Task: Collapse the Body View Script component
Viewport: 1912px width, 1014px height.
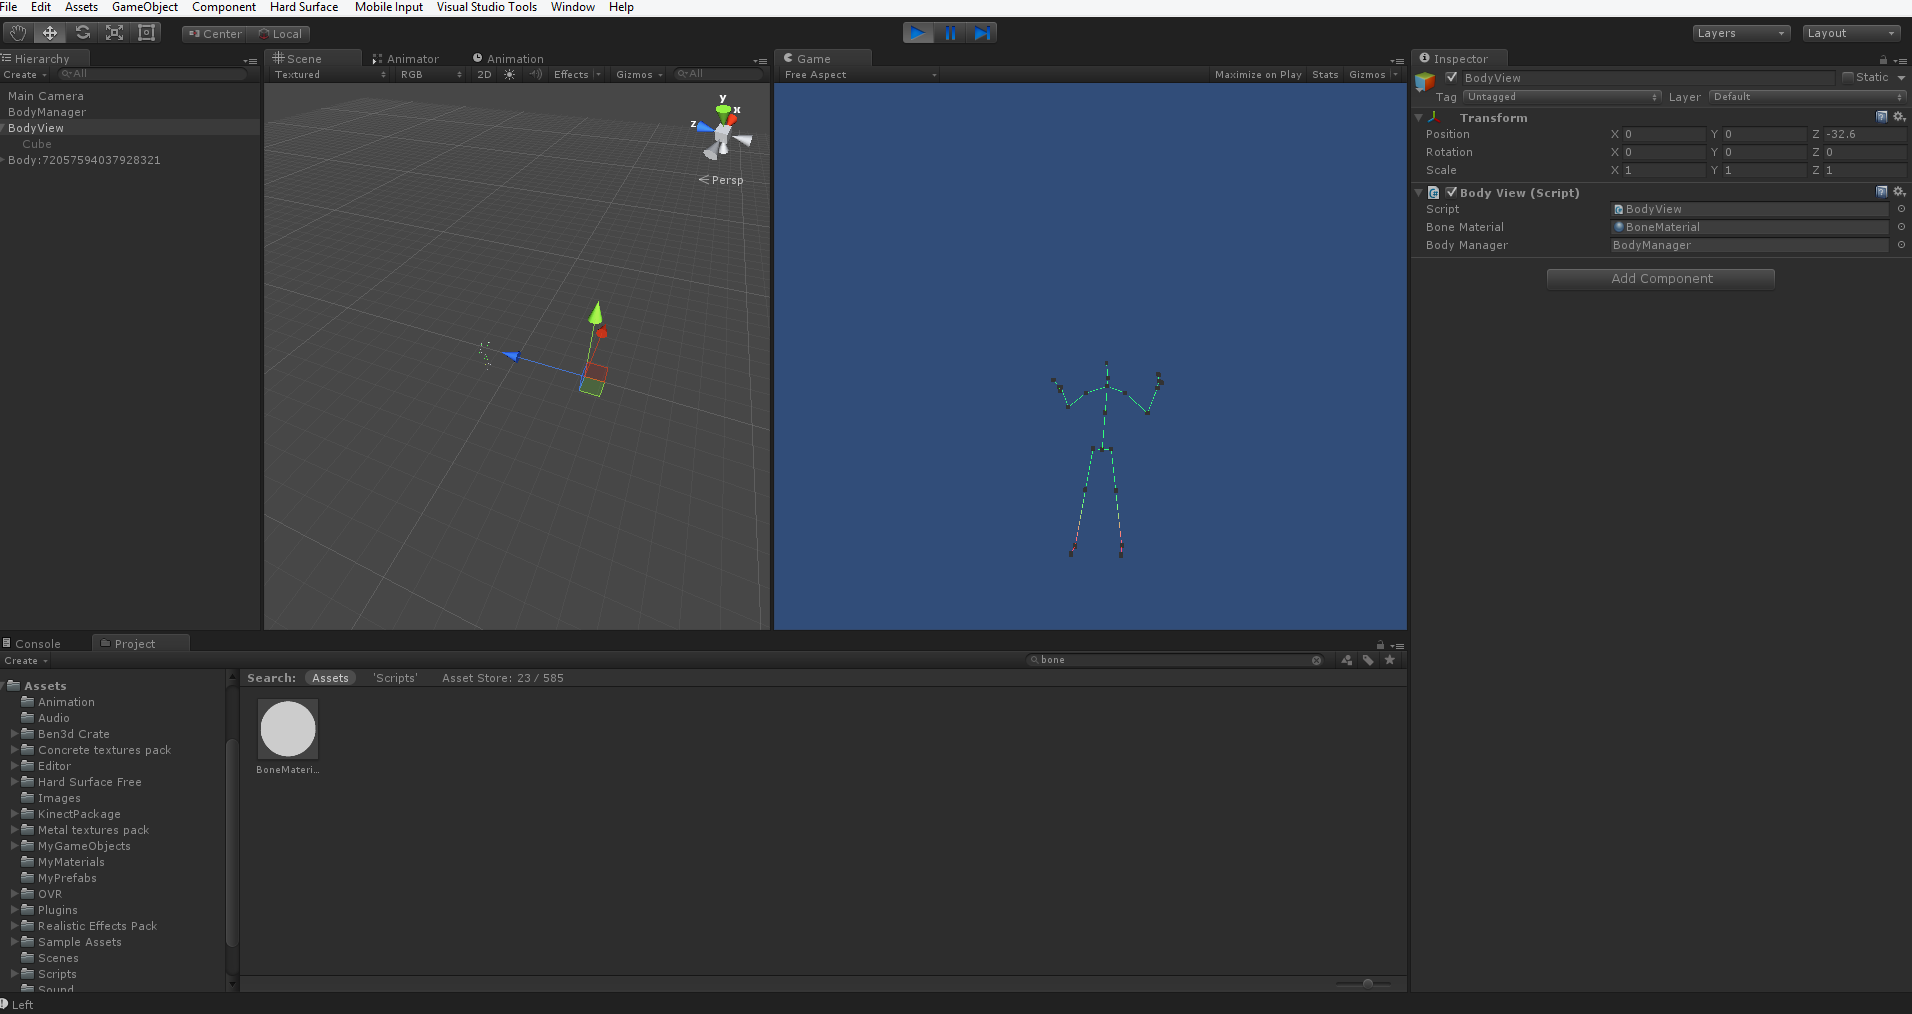Action: tap(1419, 192)
